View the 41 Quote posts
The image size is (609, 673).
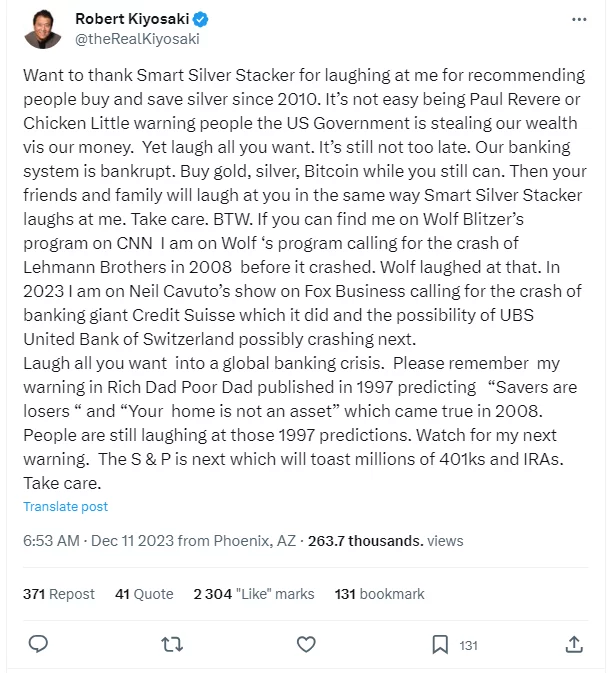(144, 593)
